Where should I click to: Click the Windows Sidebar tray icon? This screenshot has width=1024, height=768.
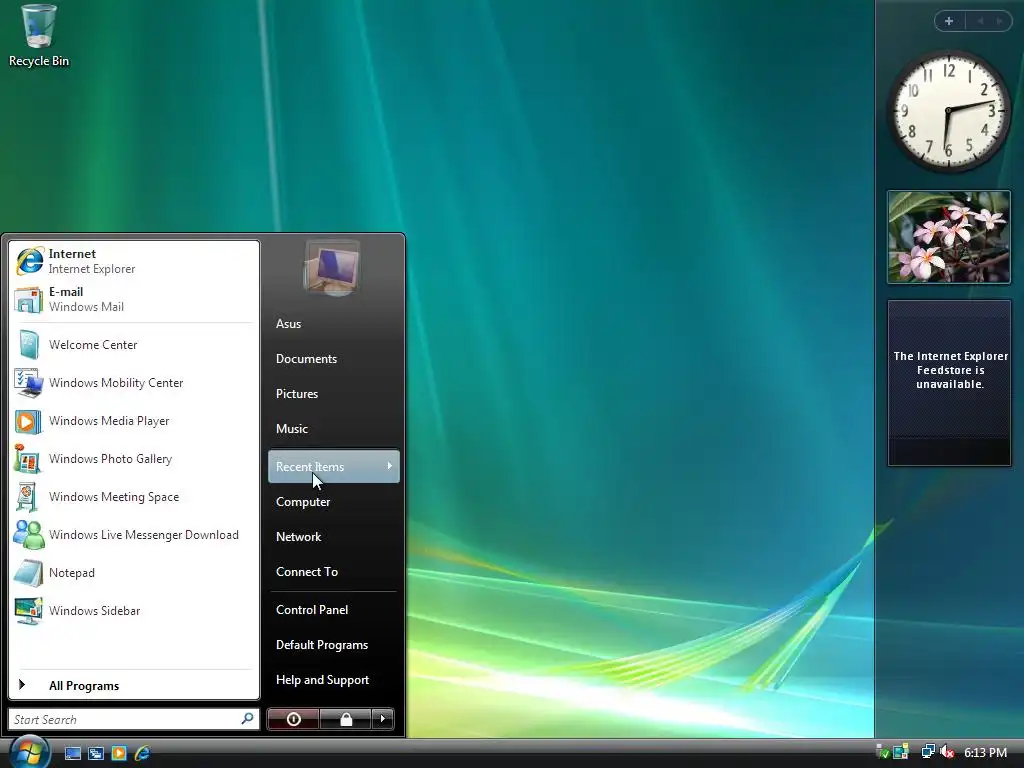pos(901,752)
